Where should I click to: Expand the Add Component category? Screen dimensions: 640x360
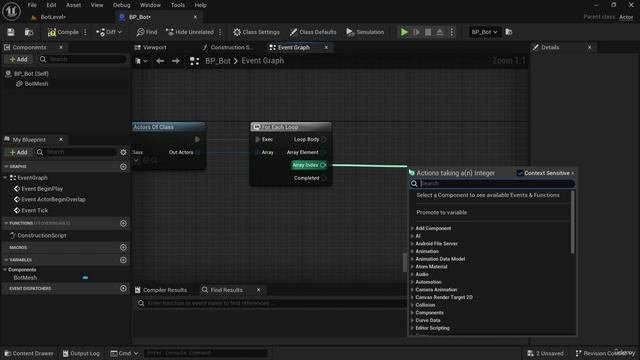pyautogui.click(x=412, y=228)
